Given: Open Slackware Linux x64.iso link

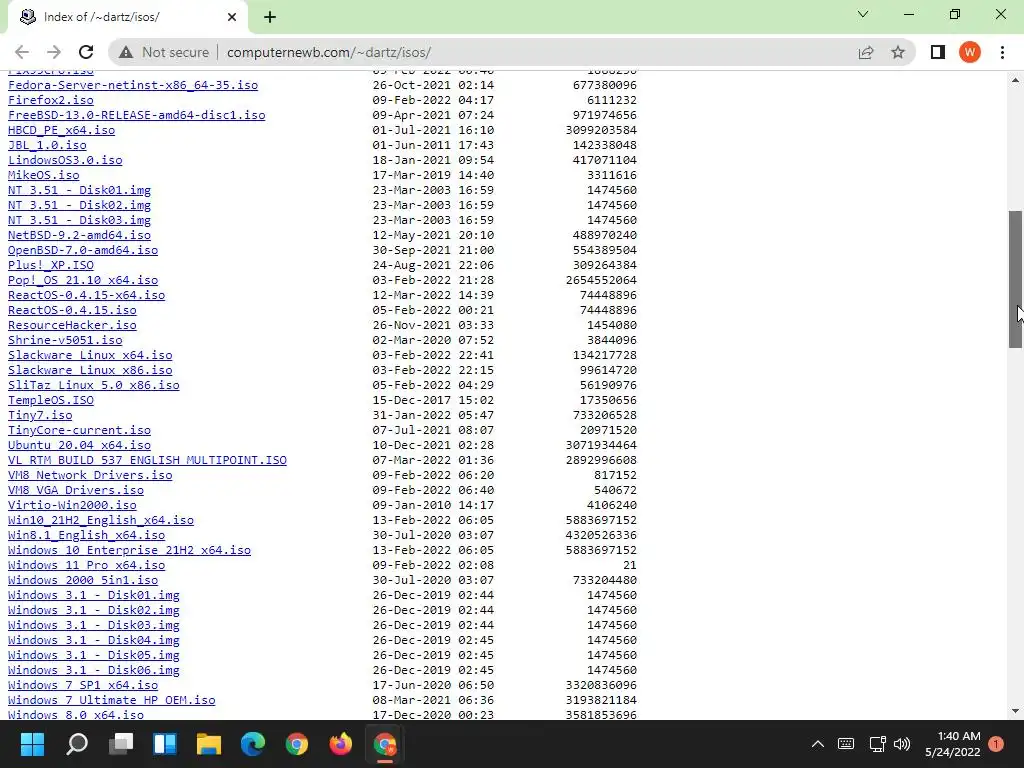Looking at the screenshot, I should [90, 355].
